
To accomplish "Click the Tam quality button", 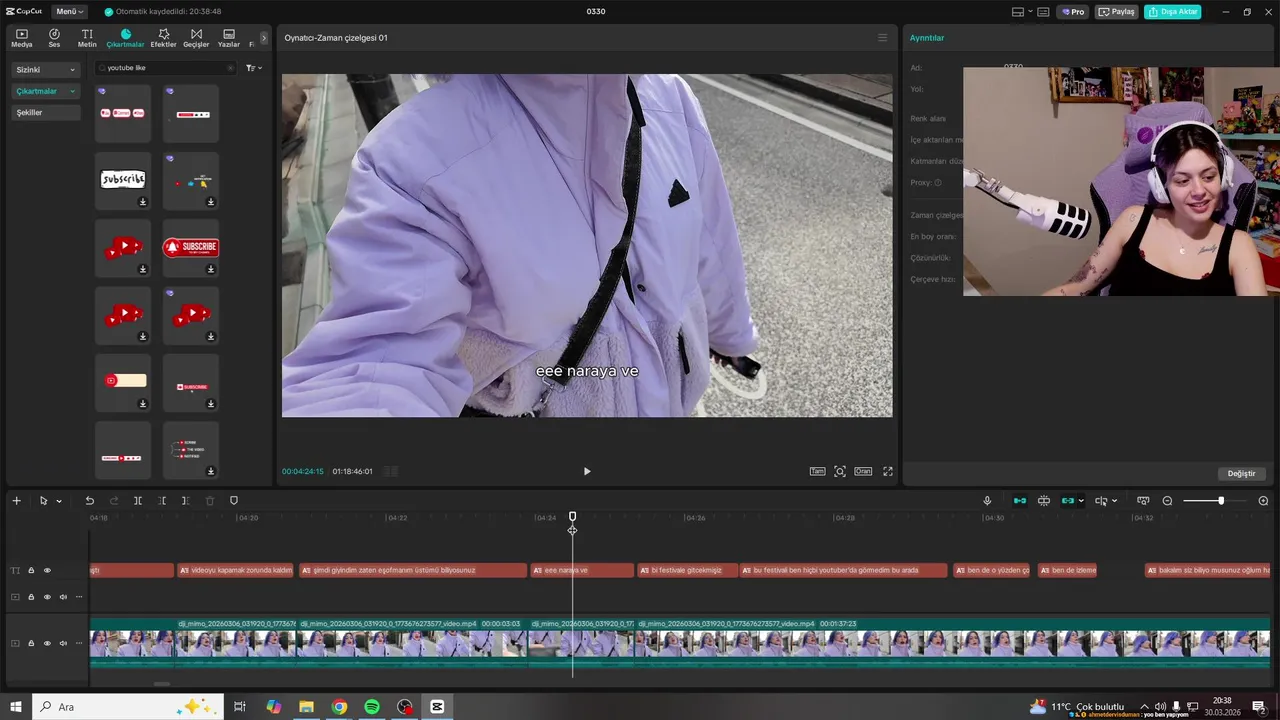I will tap(817, 471).
